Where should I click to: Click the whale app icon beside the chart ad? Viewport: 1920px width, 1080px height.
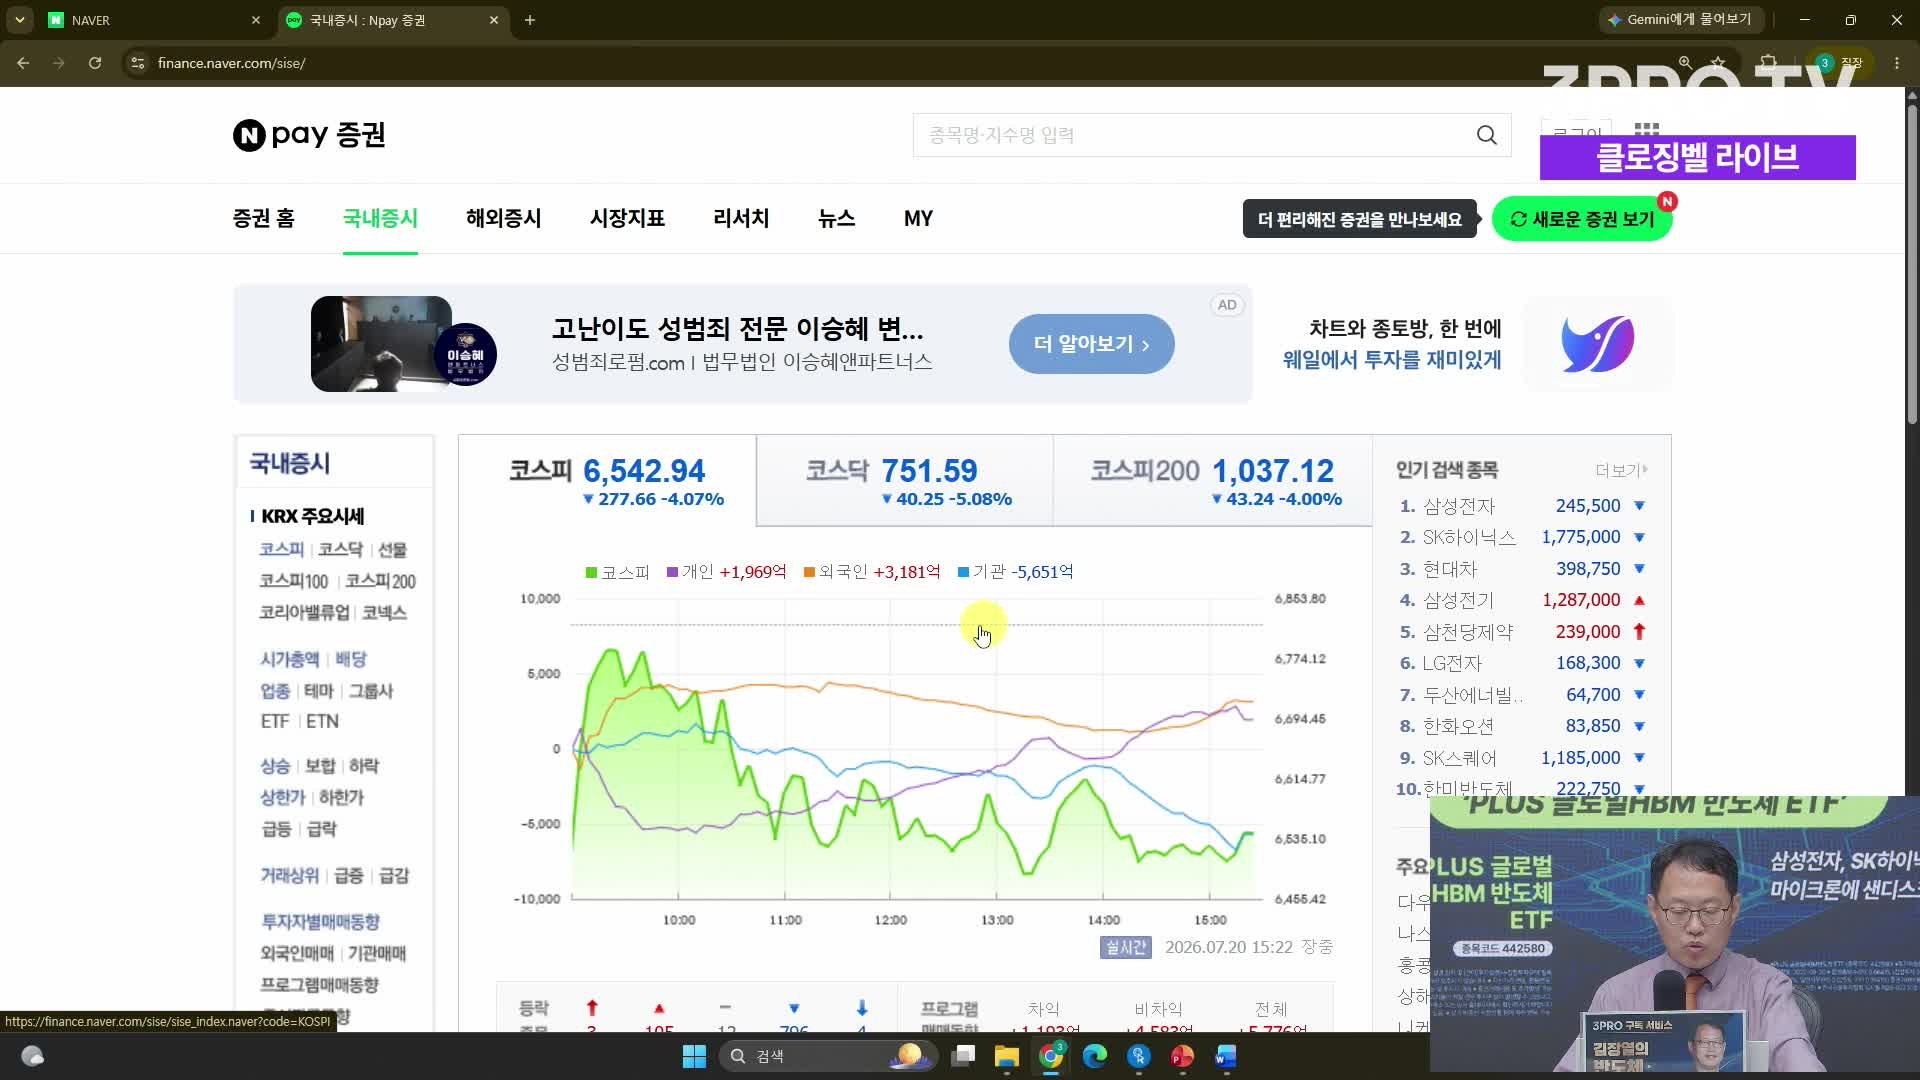pos(1598,344)
